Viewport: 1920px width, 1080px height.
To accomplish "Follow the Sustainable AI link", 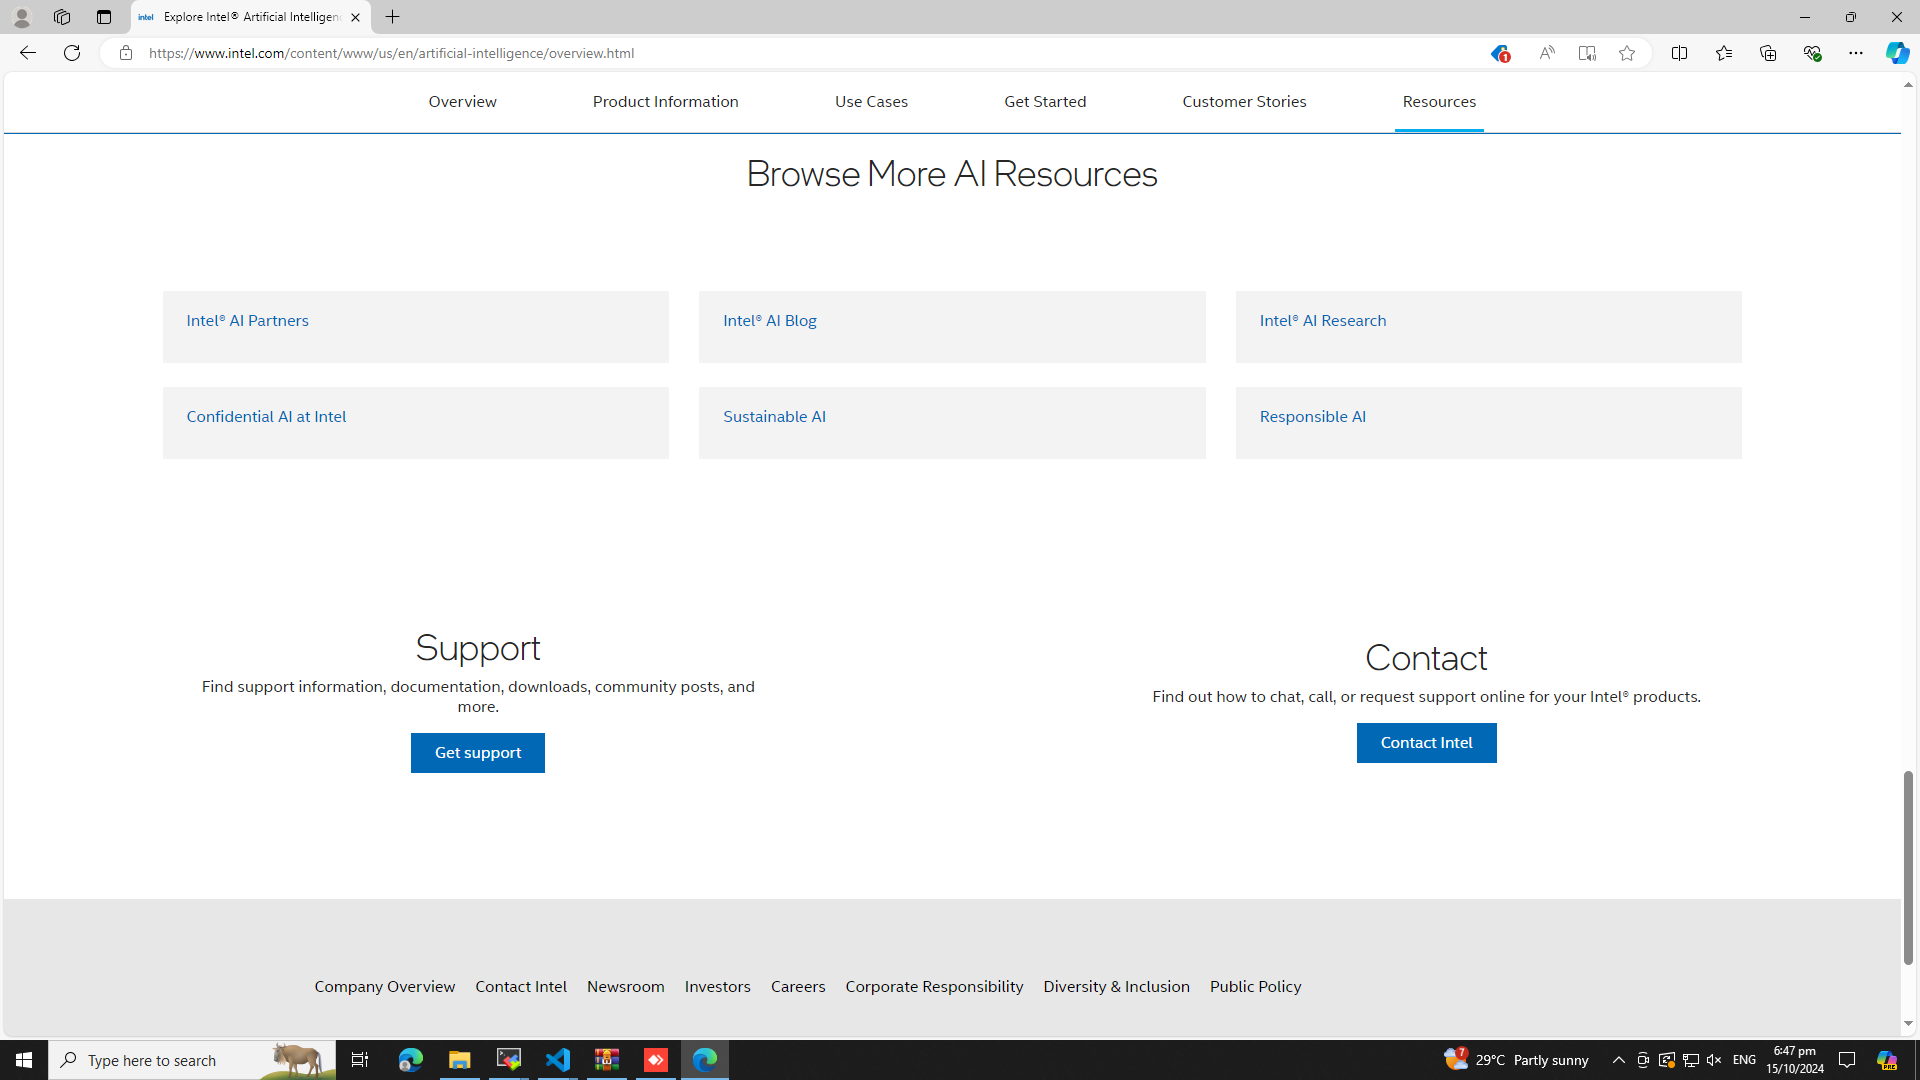I will pyautogui.click(x=774, y=416).
